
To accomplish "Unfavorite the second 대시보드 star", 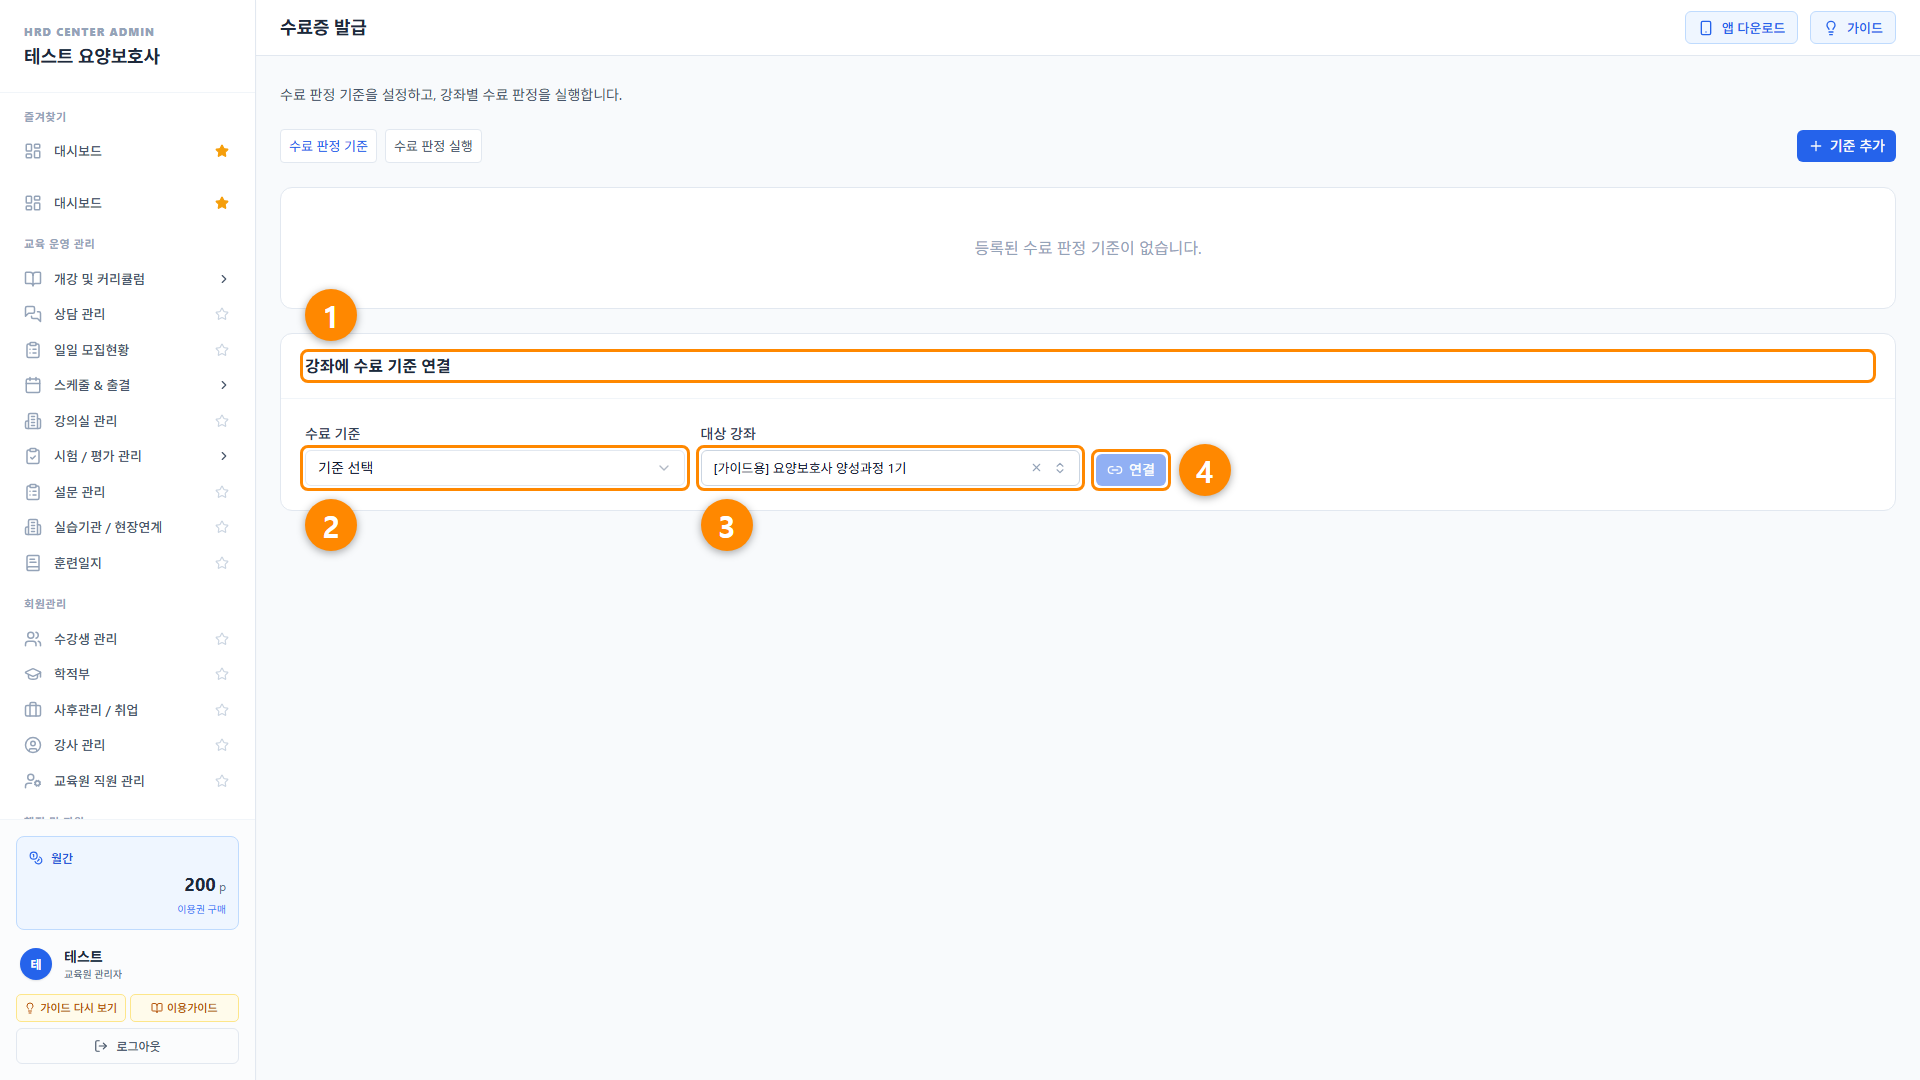I will [x=222, y=203].
